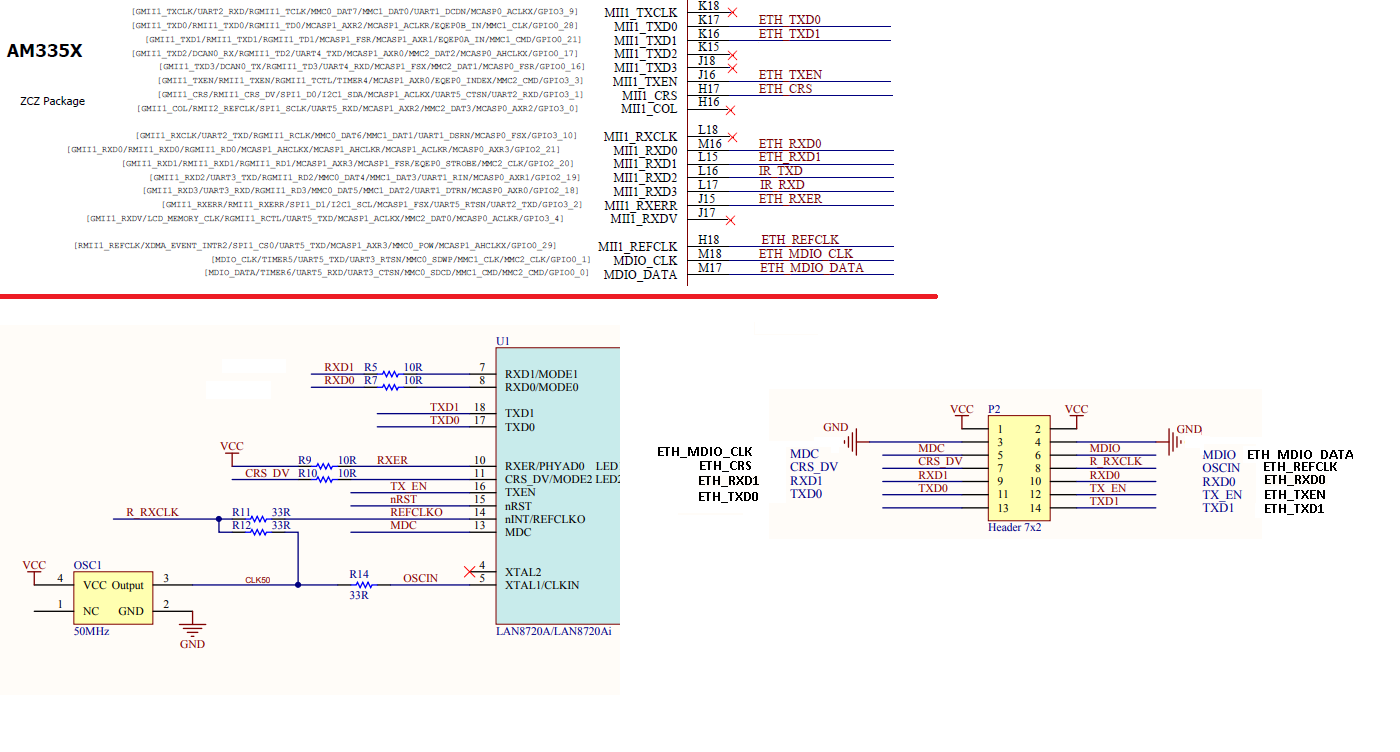1400x752 pixels.
Task: Click the MII1_REFCLK pin name
Action: click(637, 247)
